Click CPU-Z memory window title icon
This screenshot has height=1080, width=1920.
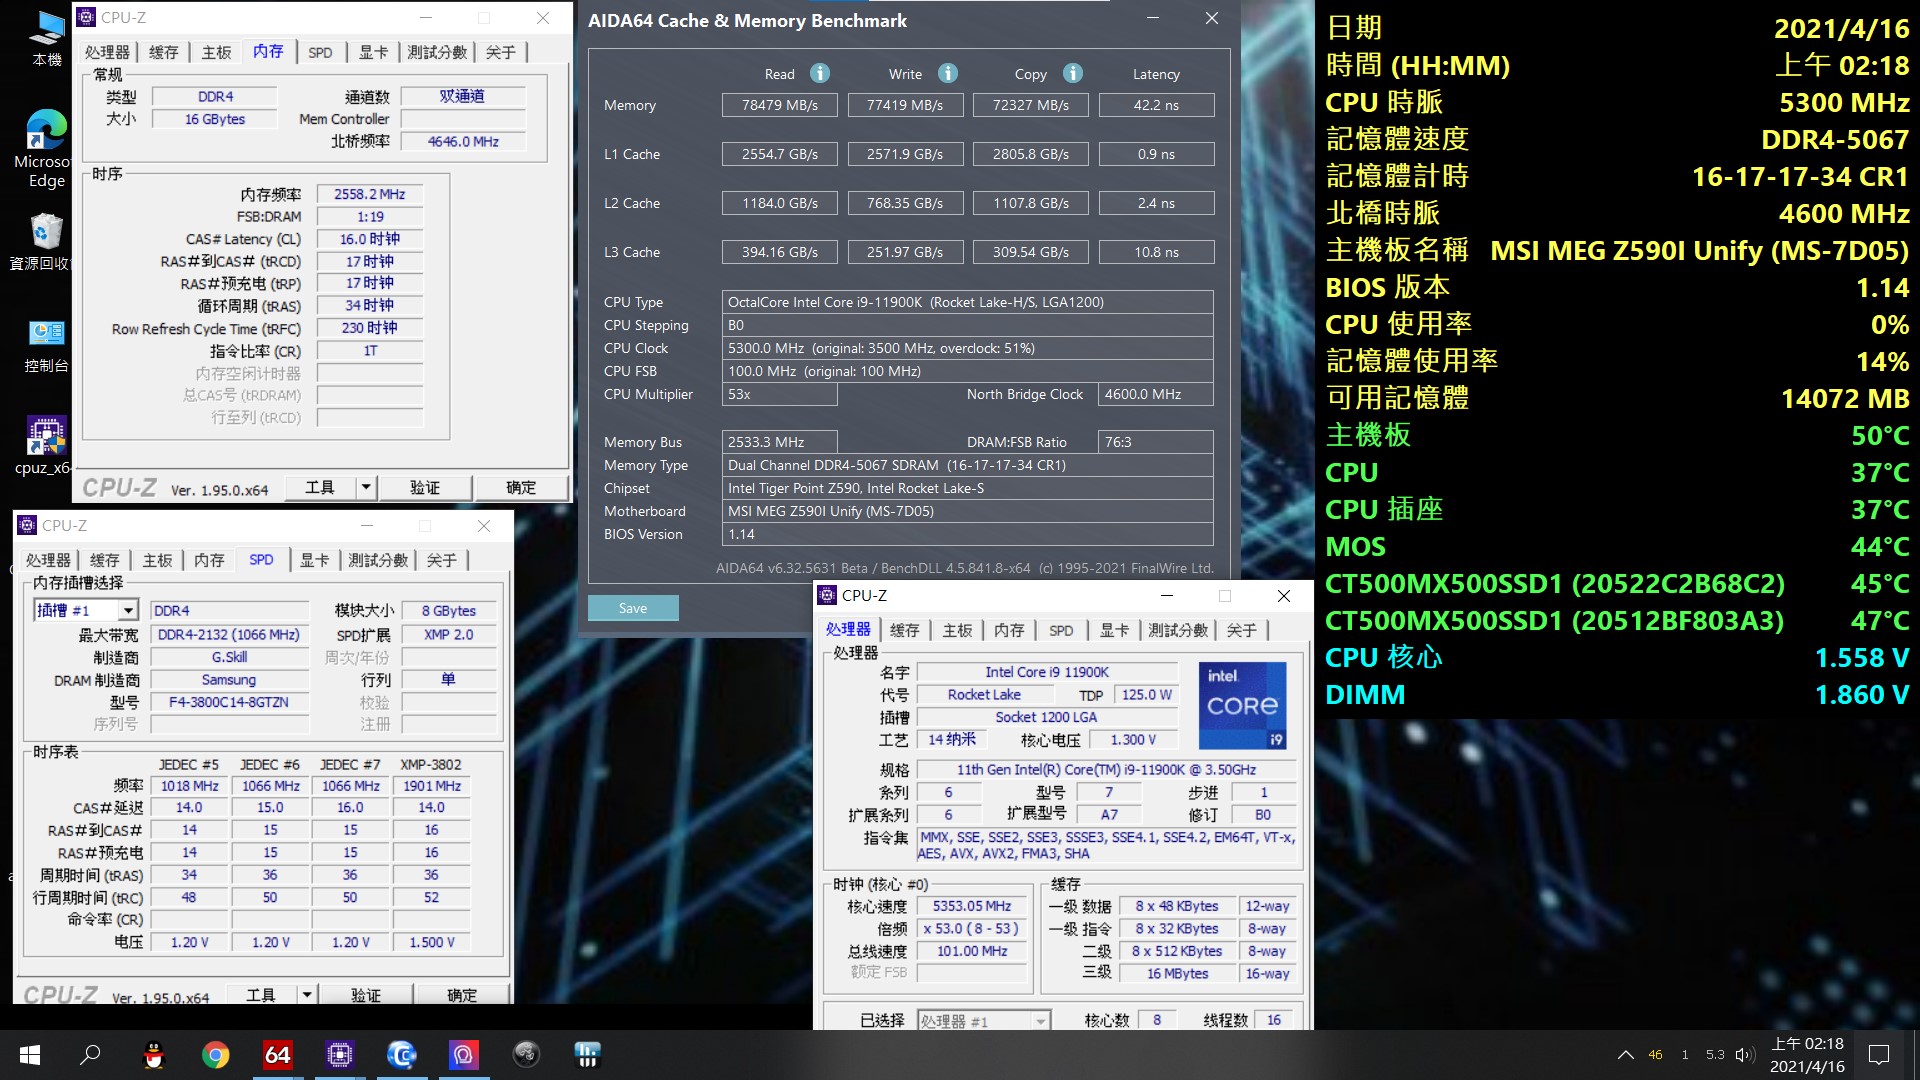click(x=87, y=17)
